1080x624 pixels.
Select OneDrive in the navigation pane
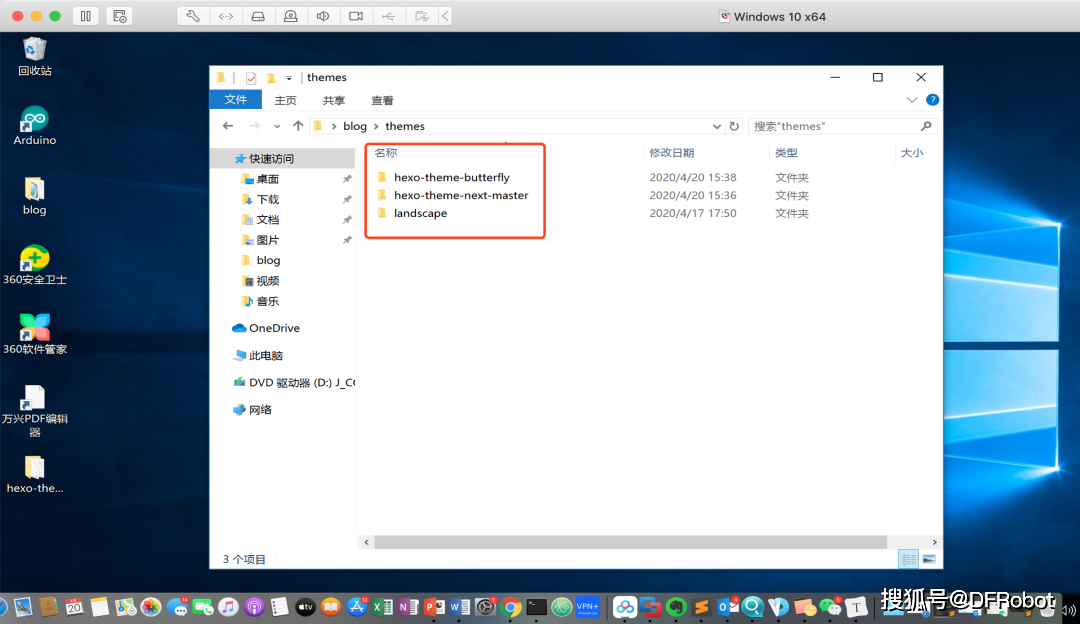[266, 328]
